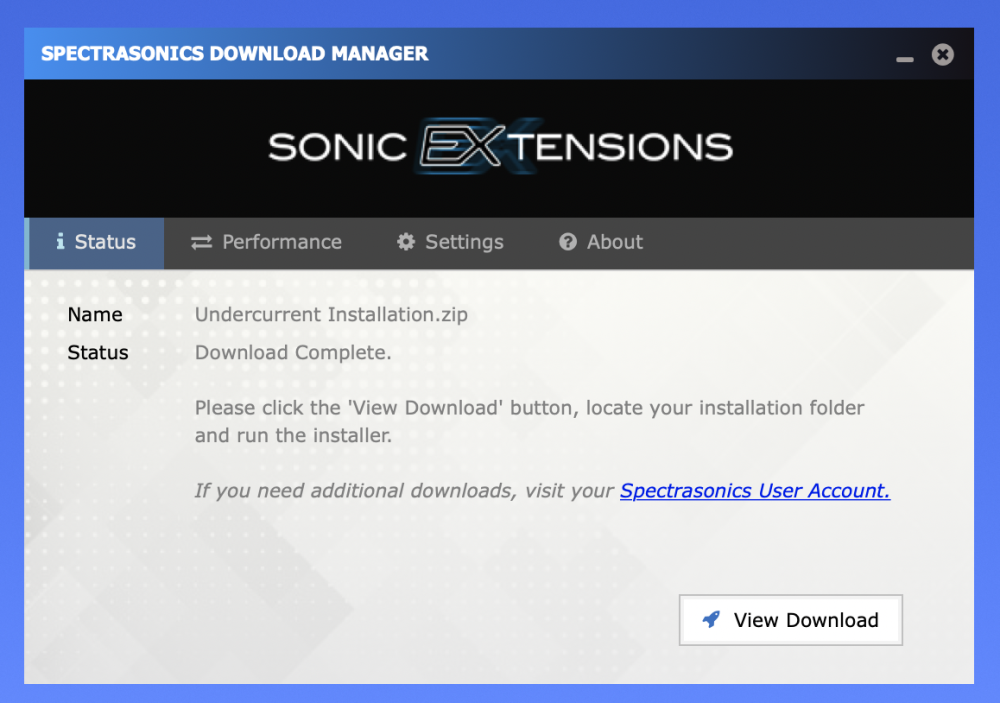Screen dimensions: 1000x703
Task: Select 'Undercurrent Installation.zip' file name text
Action: pyautogui.click(x=331, y=314)
